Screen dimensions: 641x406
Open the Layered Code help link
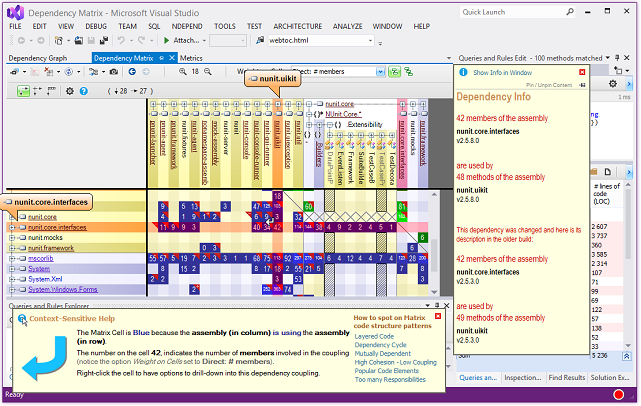tap(374, 336)
